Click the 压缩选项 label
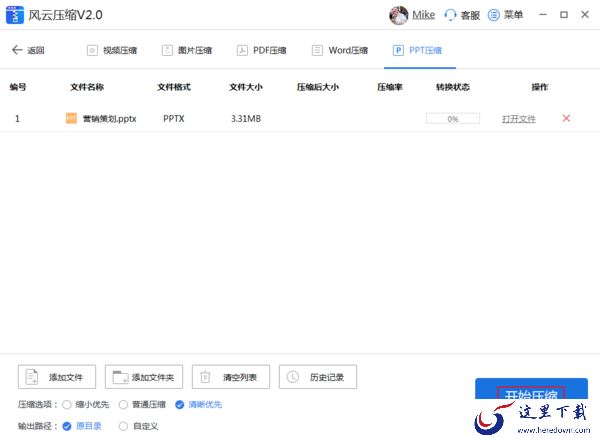This screenshot has width=600, height=438. tap(37, 404)
